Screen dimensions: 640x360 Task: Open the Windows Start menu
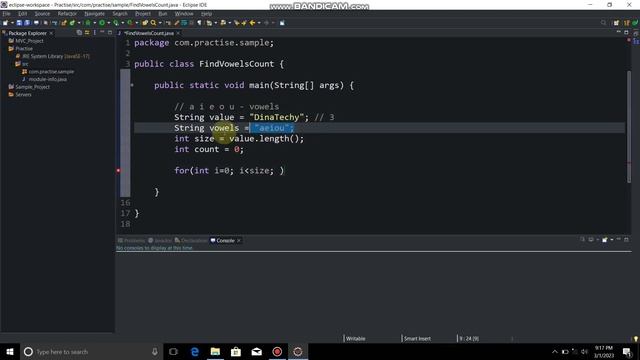tap(10, 352)
